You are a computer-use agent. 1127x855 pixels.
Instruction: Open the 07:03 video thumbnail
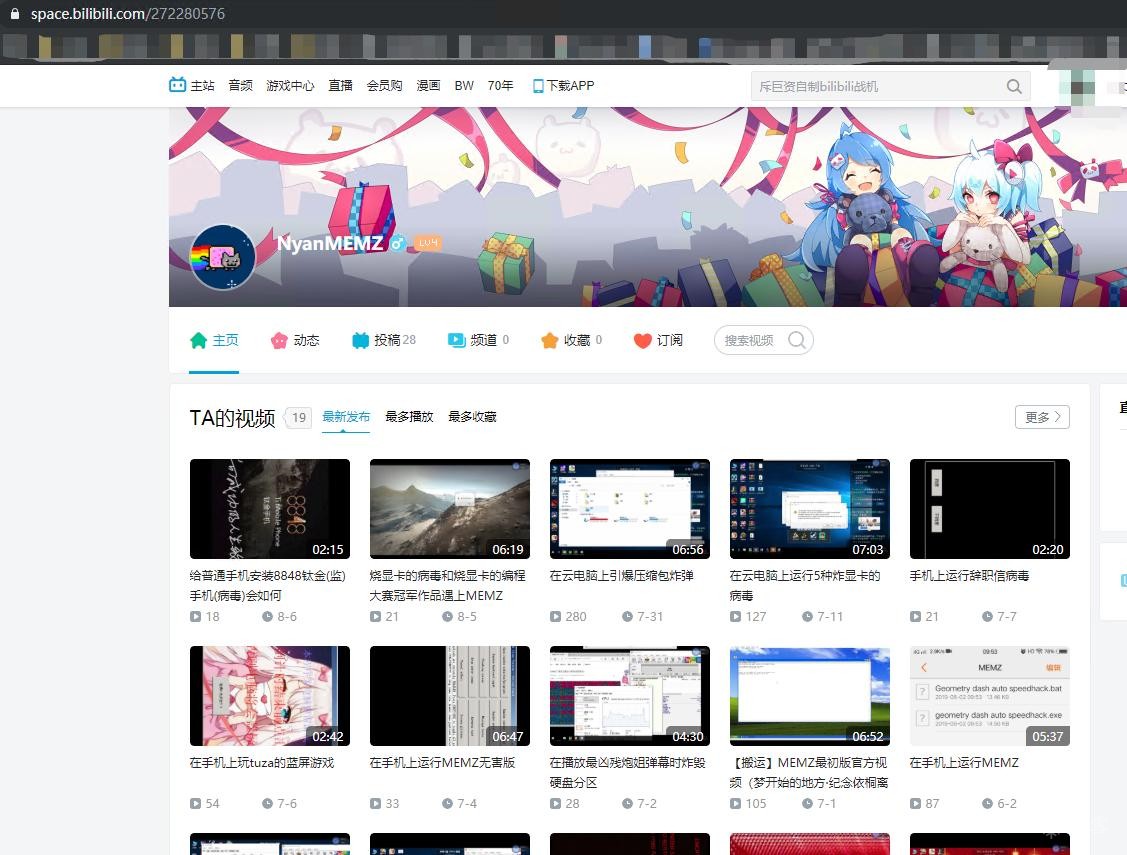[810, 509]
